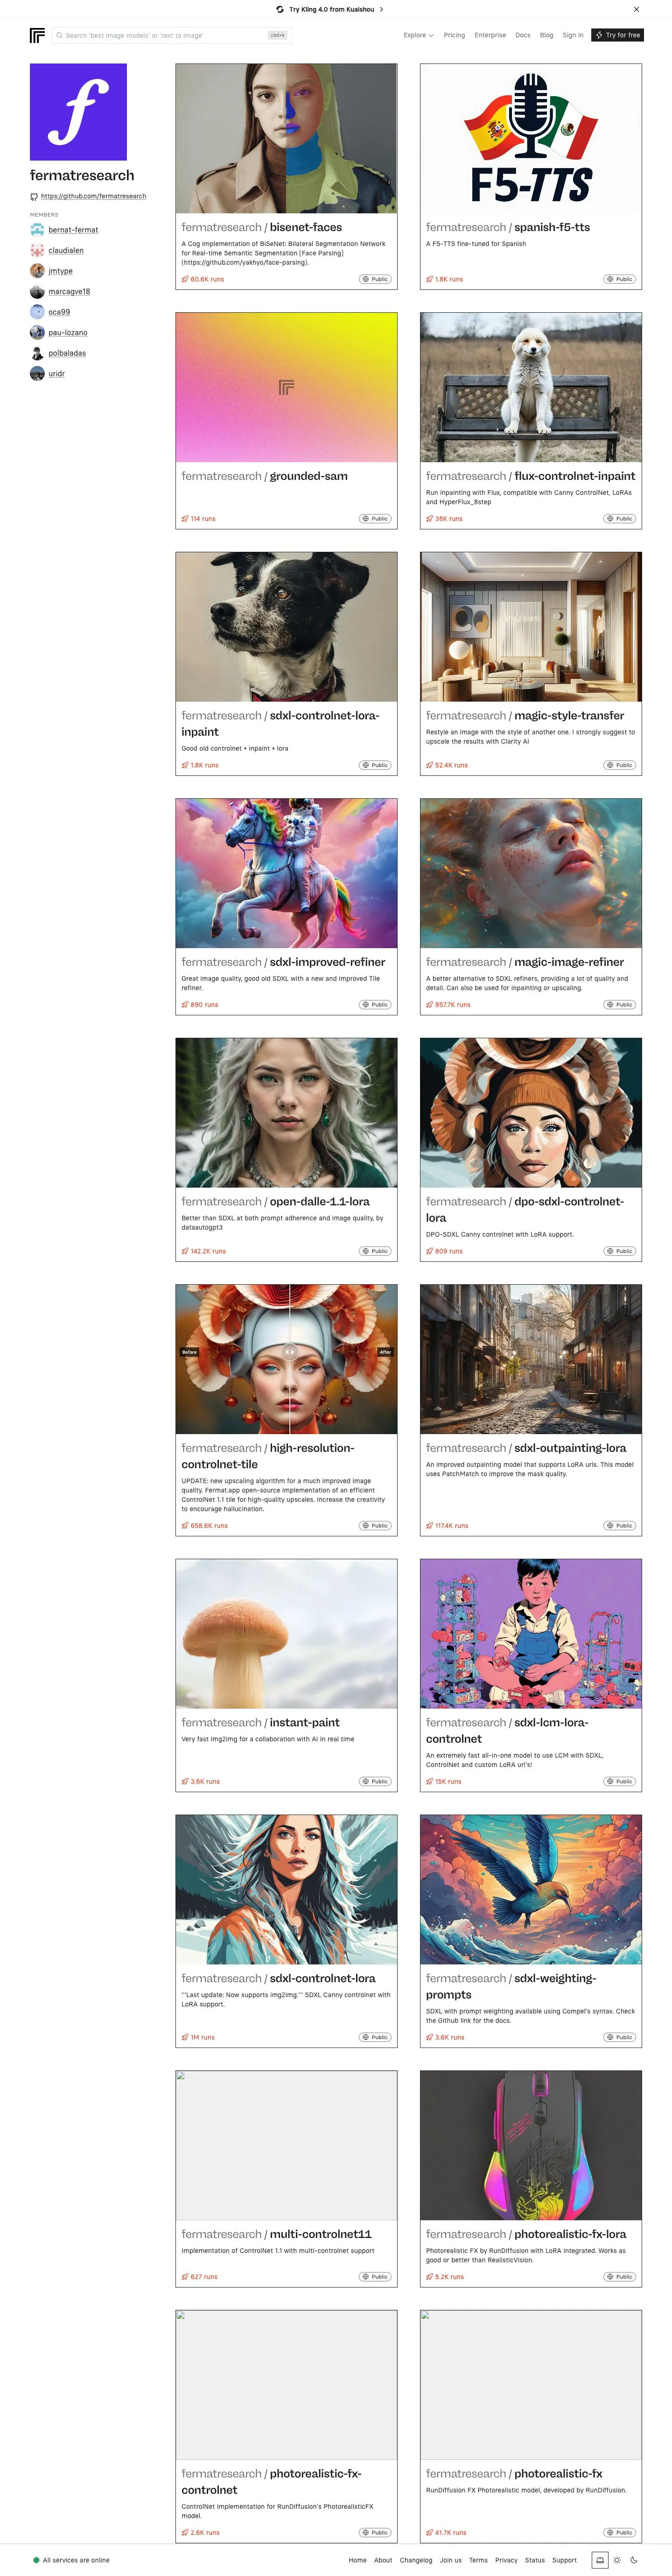Click jmtype's profile avatar
The height and width of the screenshot is (2576, 672).
[x=37, y=271]
